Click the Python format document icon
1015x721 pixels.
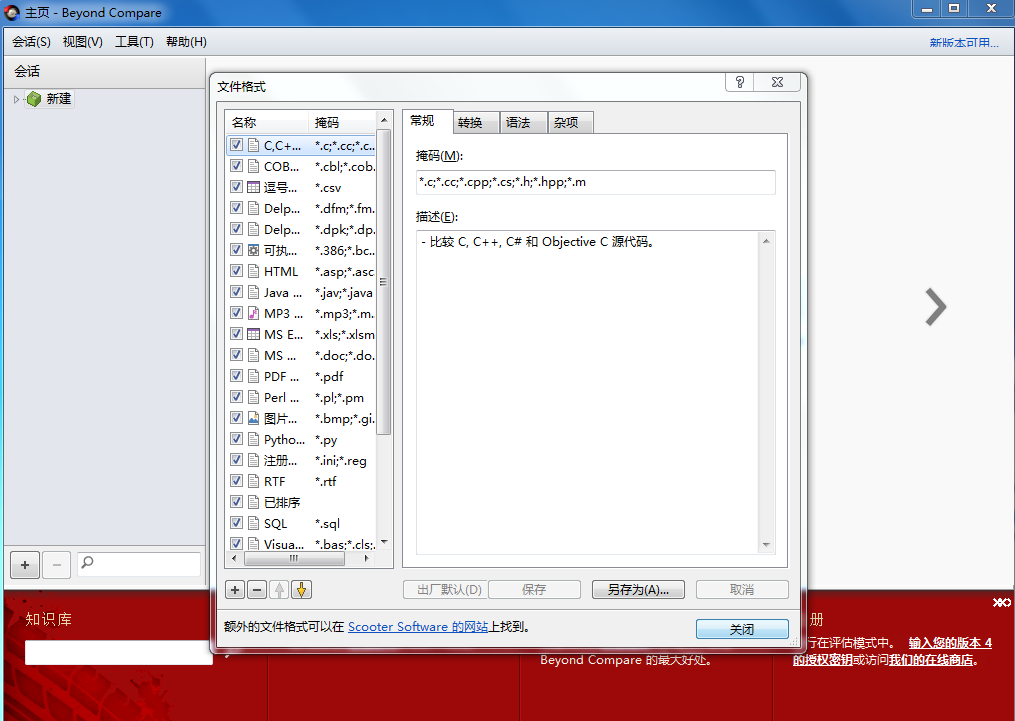click(254, 439)
